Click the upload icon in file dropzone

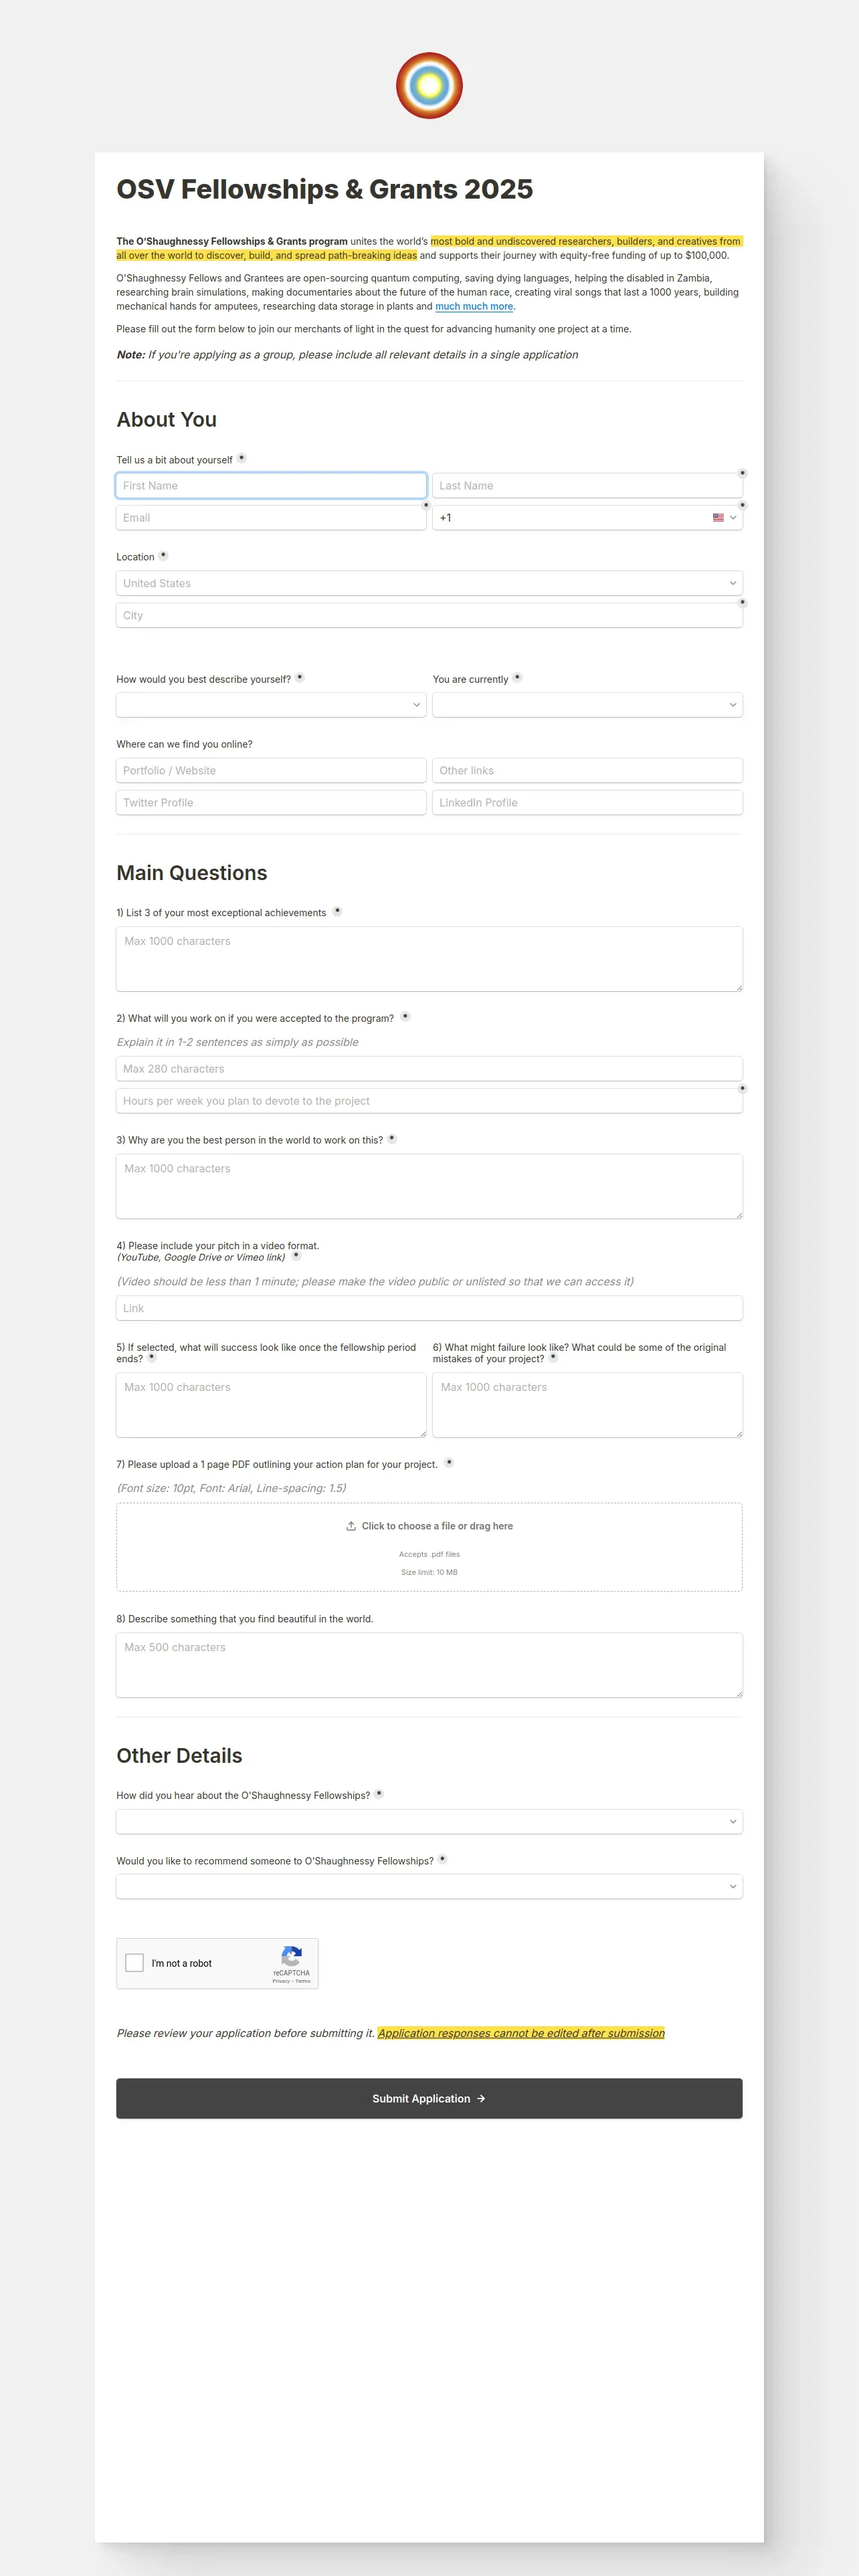[x=351, y=1526]
